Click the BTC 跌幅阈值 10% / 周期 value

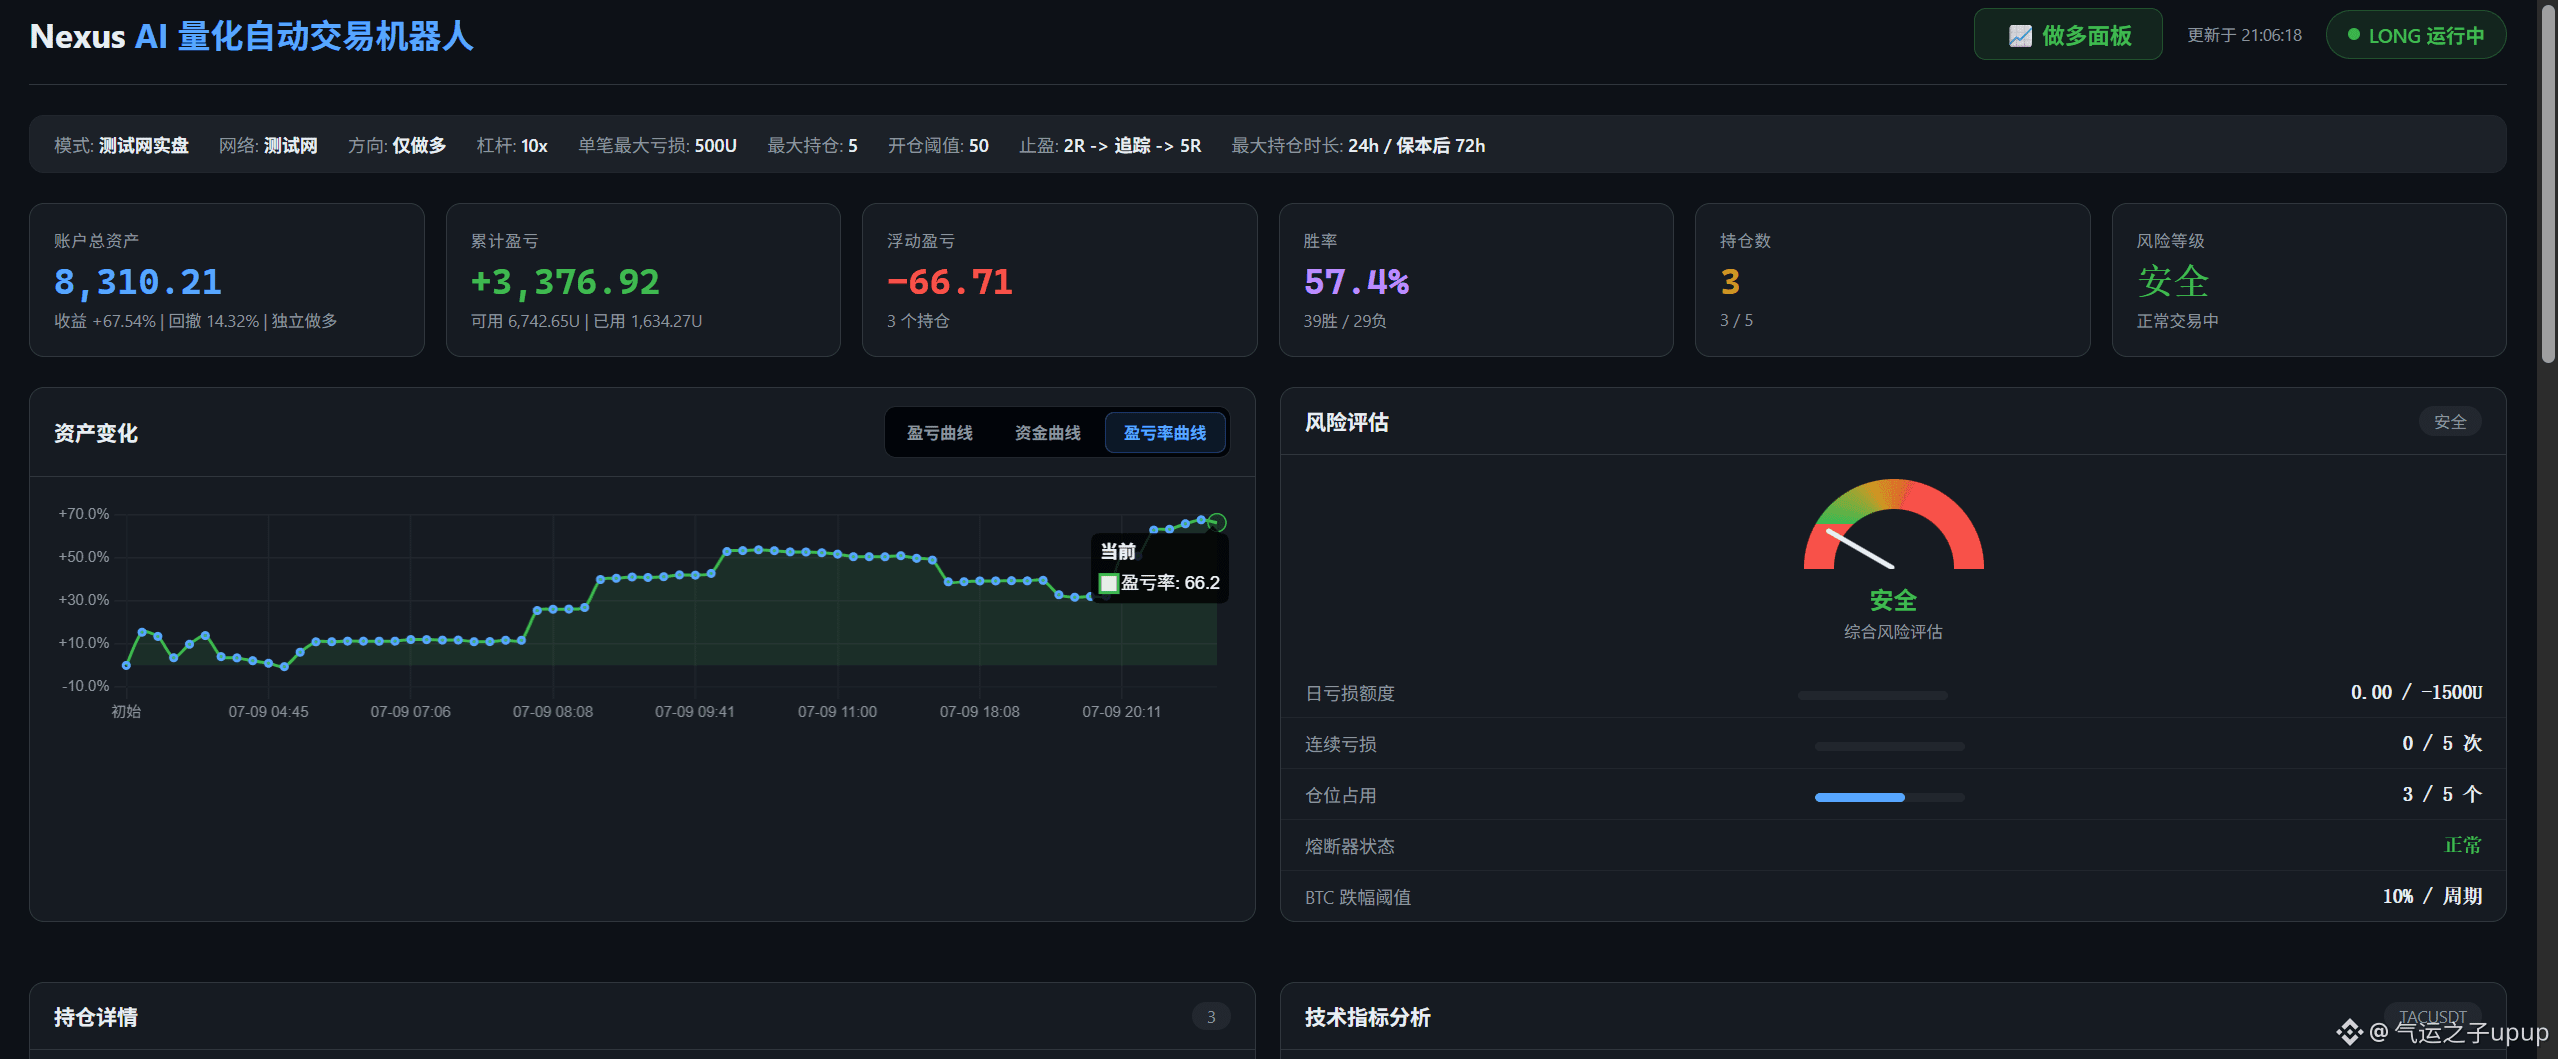click(x=2432, y=896)
